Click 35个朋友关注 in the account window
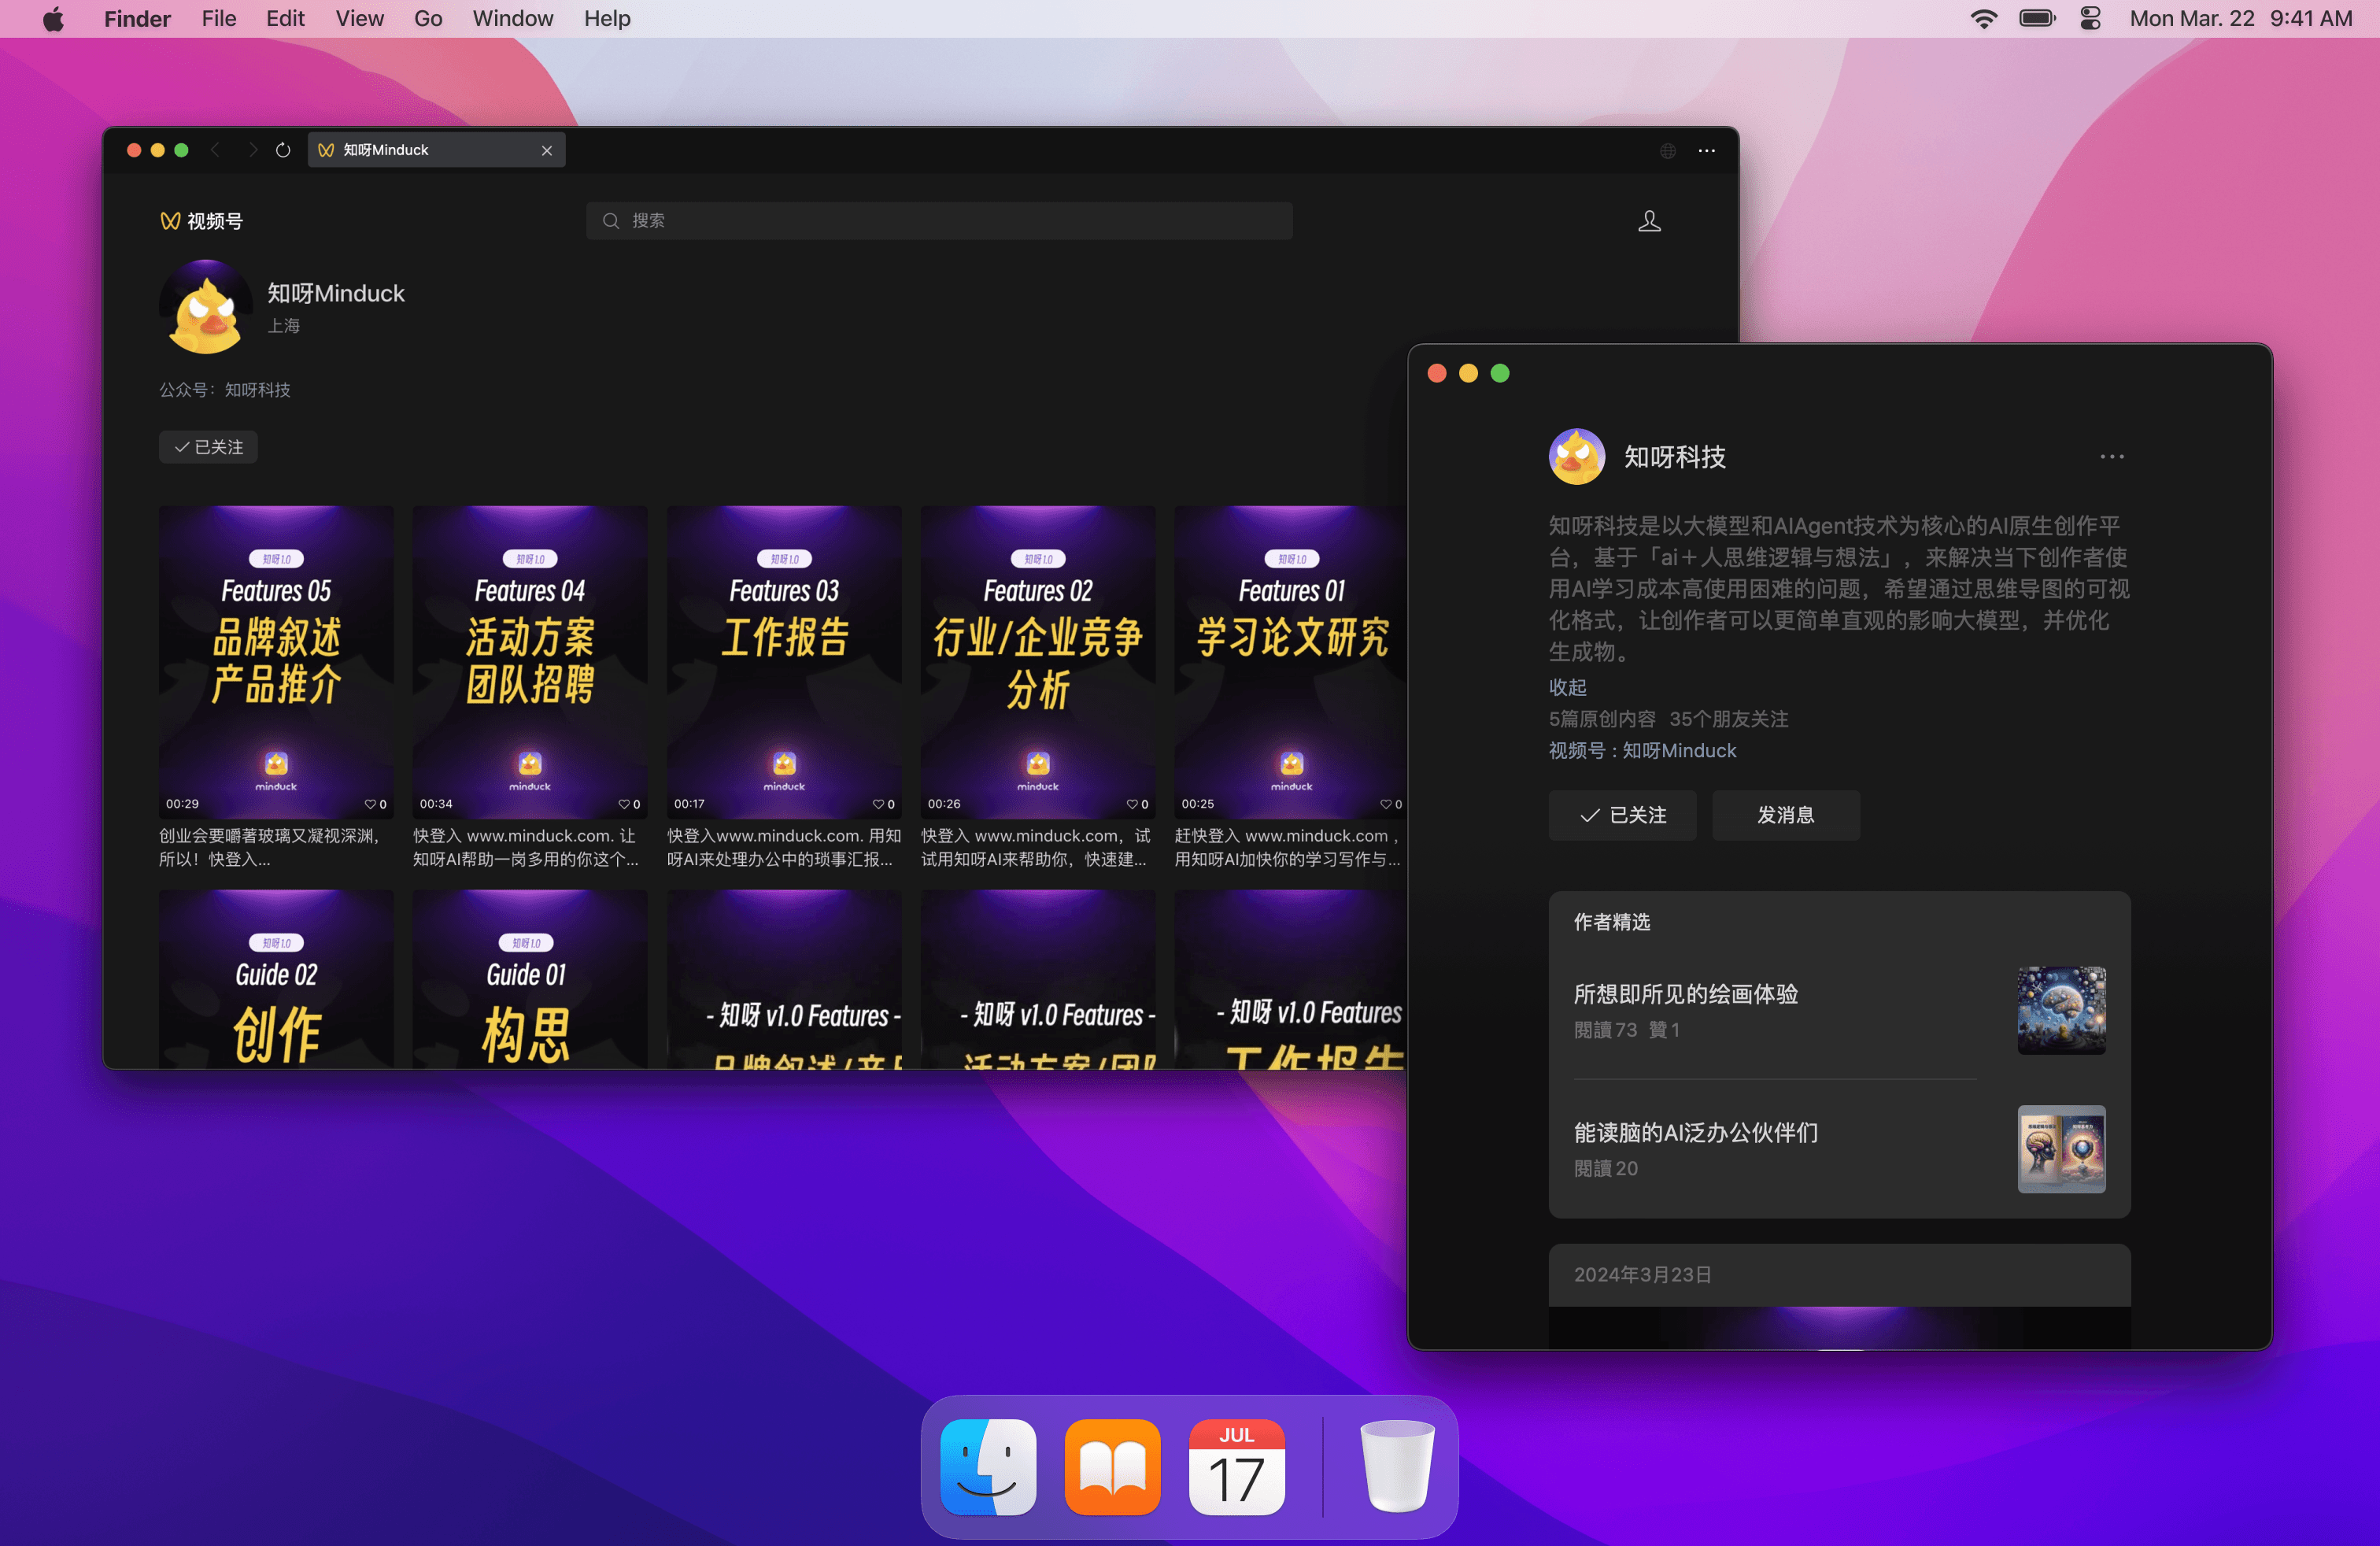Image resolution: width=2380 pixels, height=1546 pixels. (1729, 719)
